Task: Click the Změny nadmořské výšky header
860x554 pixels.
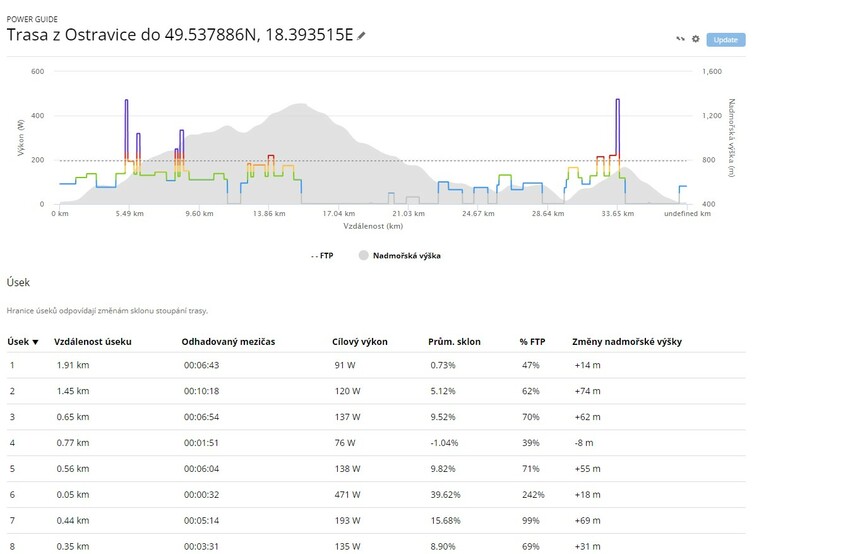Action: click(626, 341)
